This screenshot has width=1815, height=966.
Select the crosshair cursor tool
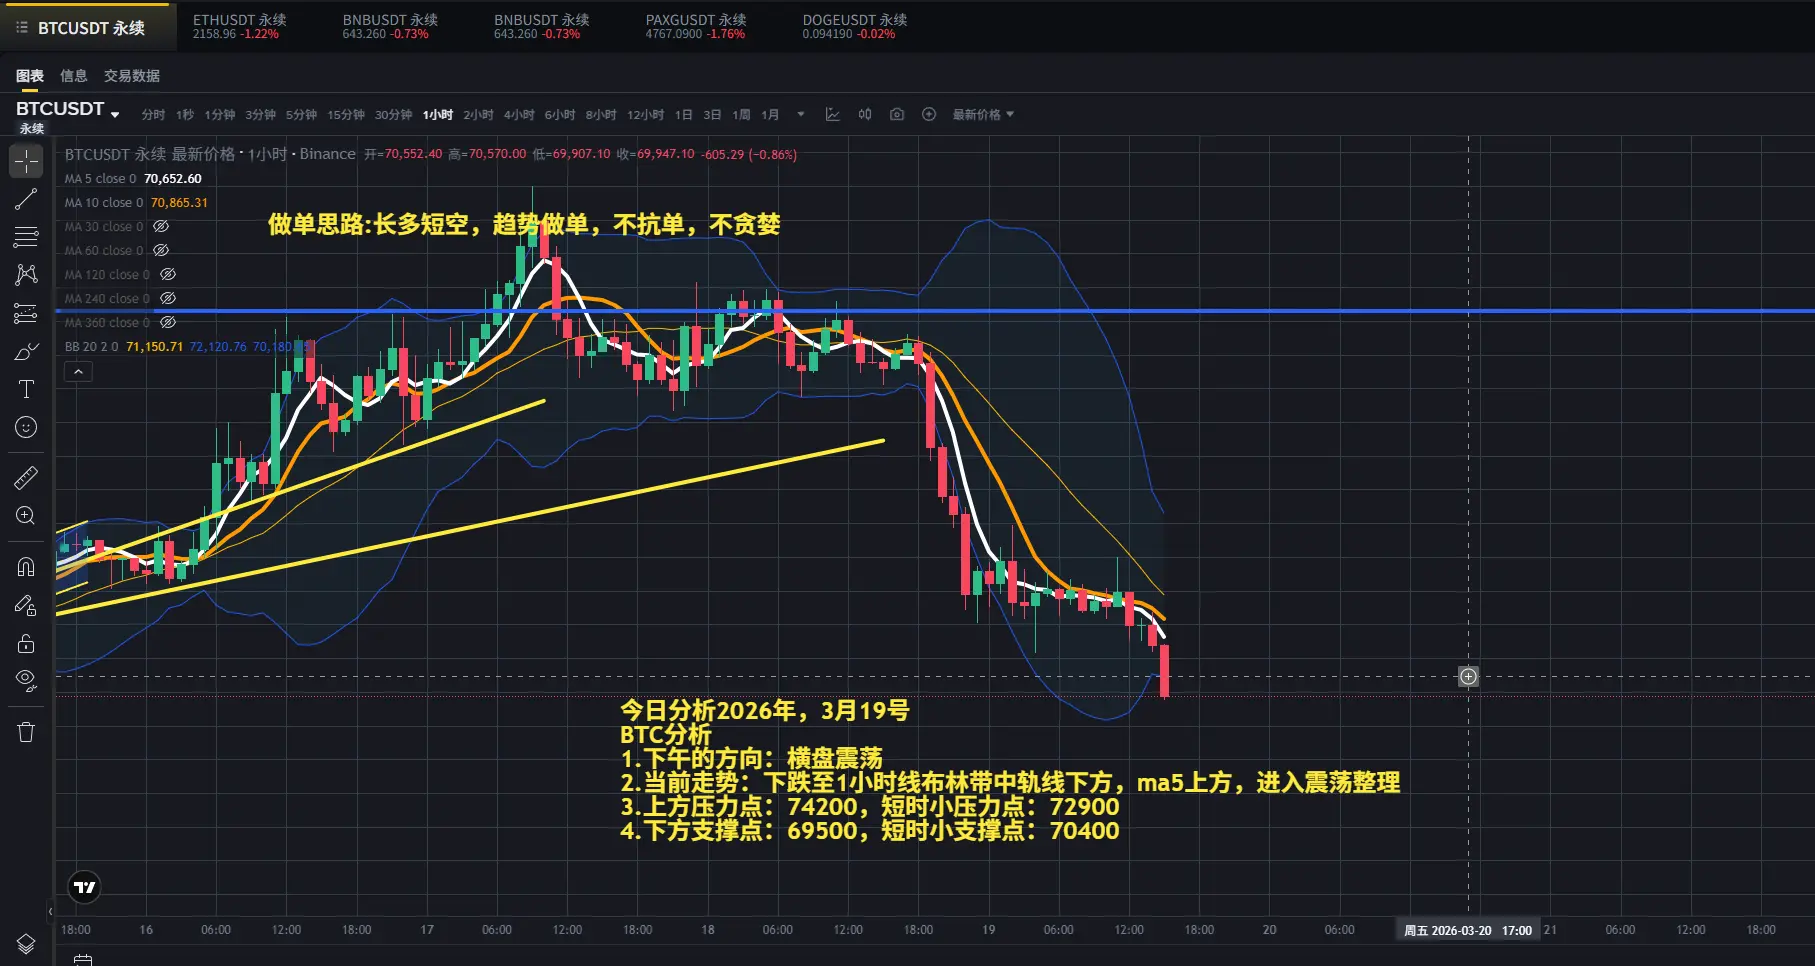tap(26, 161)
